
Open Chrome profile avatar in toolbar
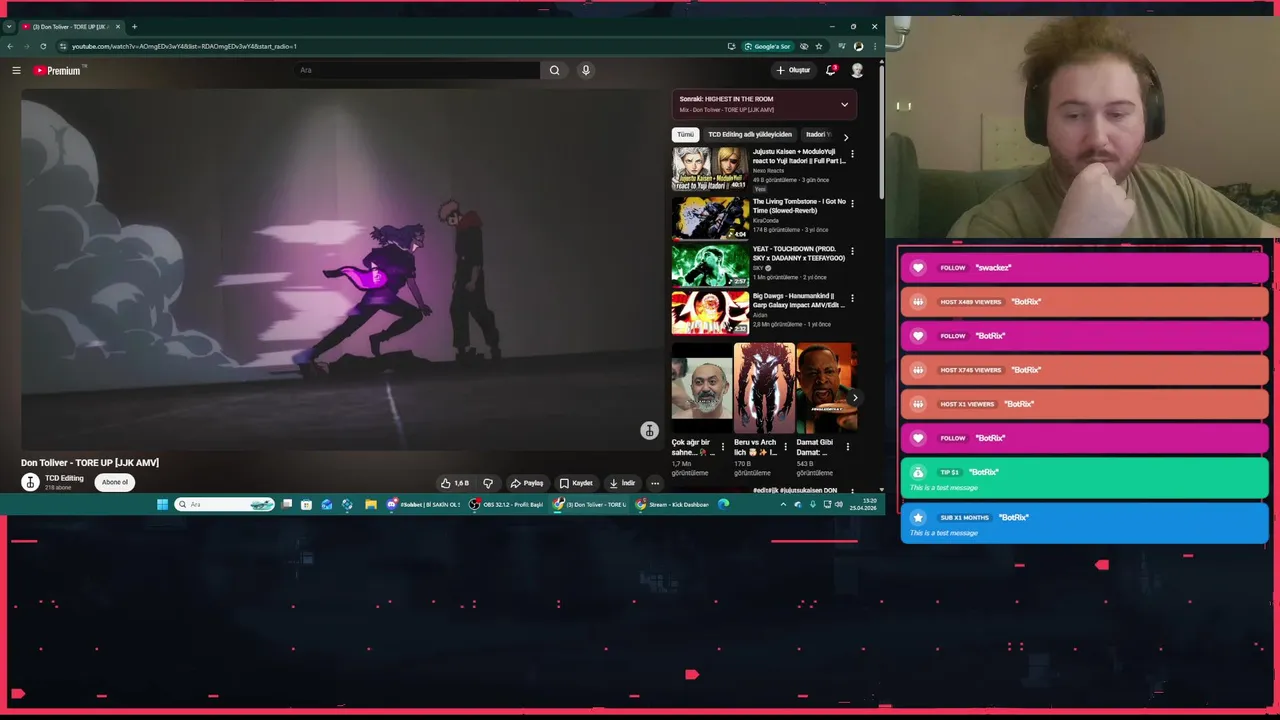858,46
